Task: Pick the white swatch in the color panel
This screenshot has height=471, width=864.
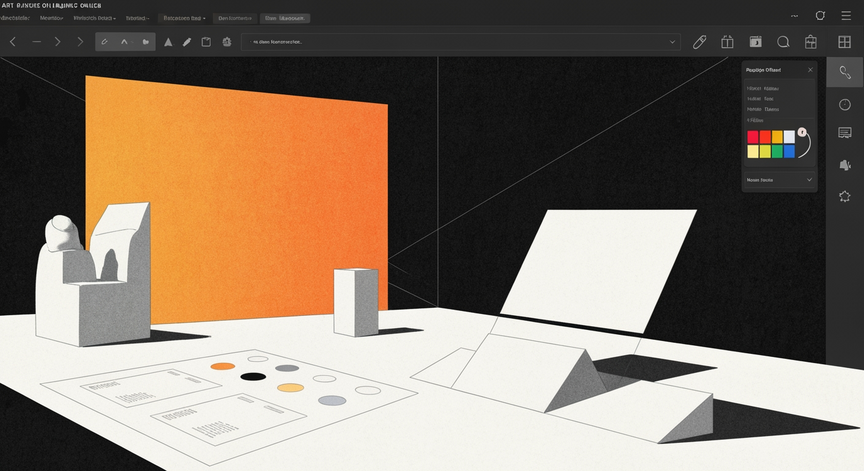Action: point(789,137)
